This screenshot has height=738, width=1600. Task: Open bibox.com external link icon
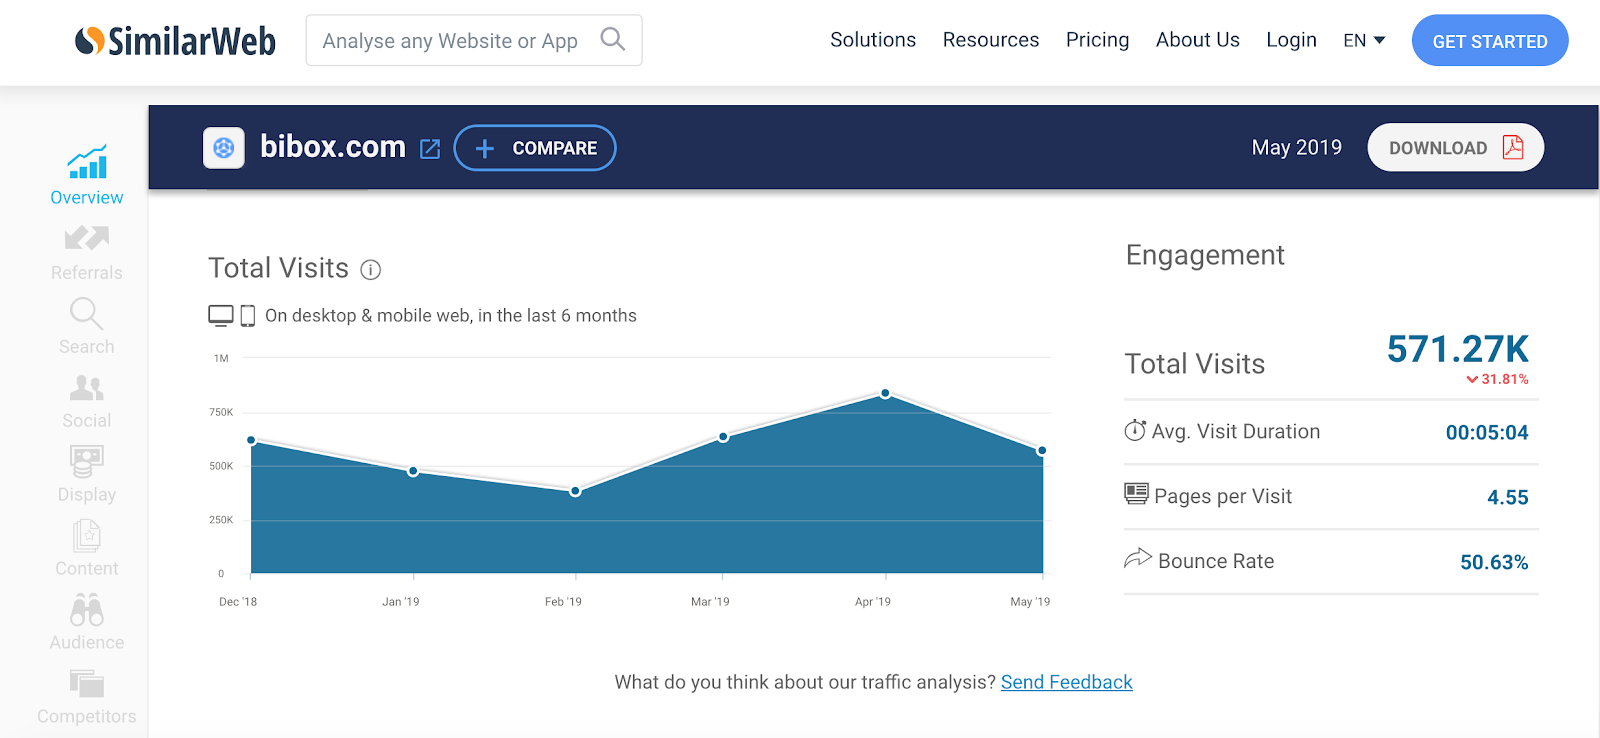click(x=430, y=149)
